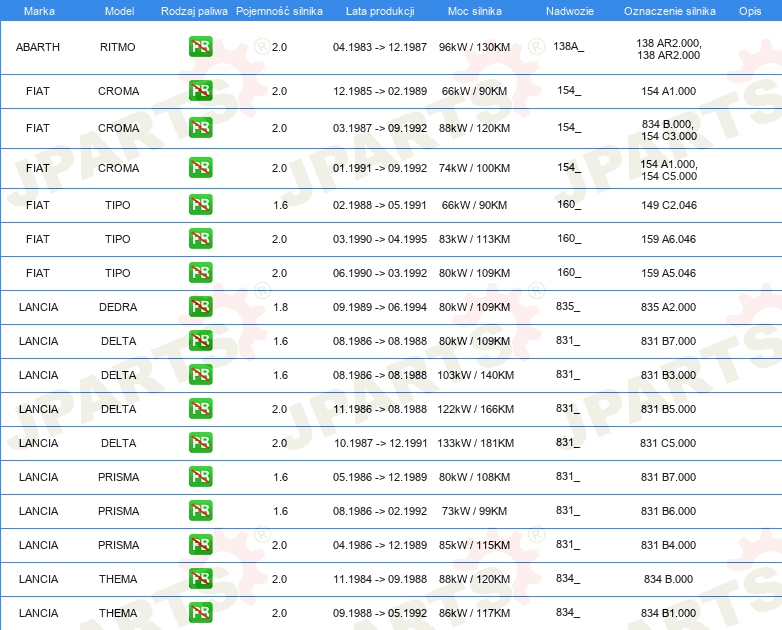Click the fuel icon for LANCIA DEDRA

coord(200,306)
